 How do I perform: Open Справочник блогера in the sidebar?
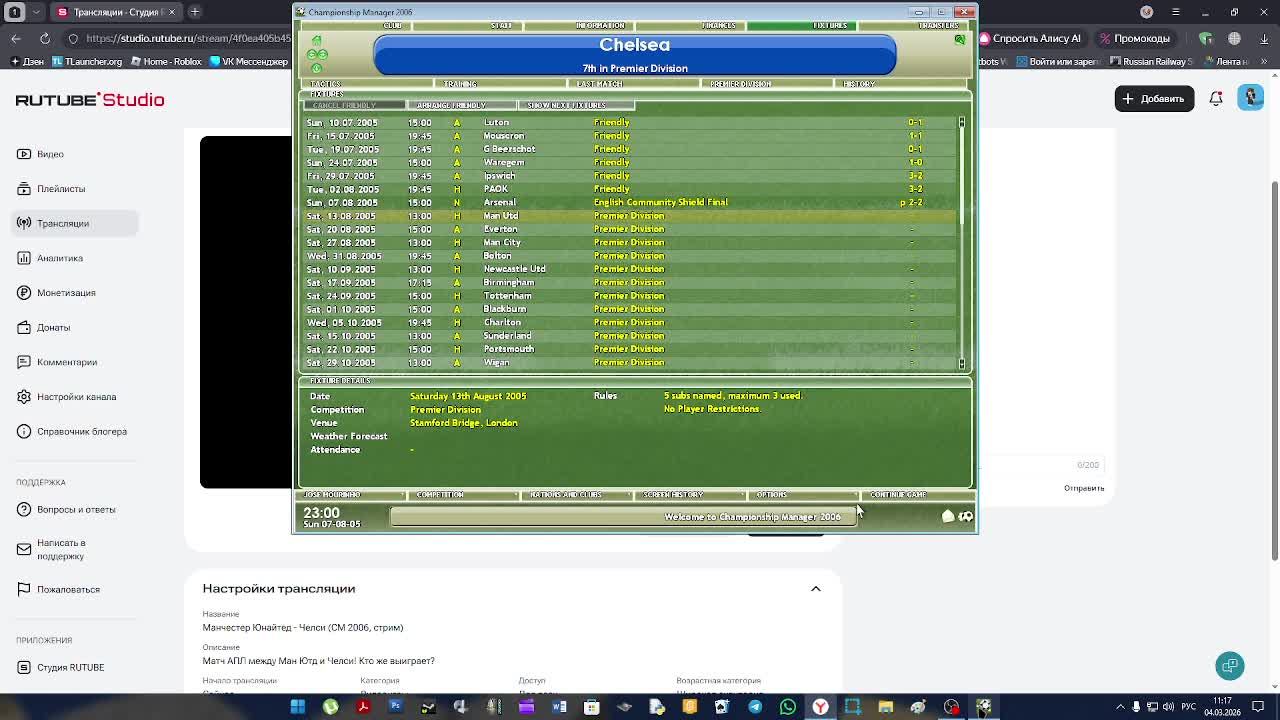82,431
